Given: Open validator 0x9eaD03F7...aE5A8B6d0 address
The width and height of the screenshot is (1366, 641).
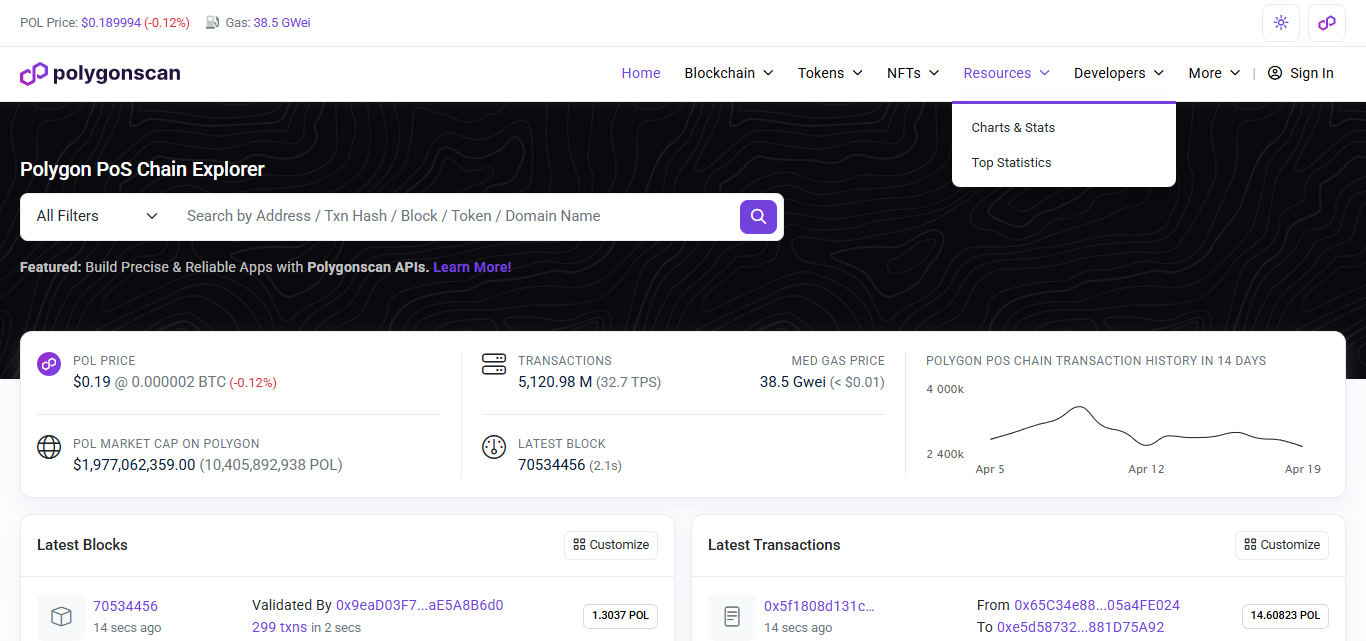Looking at the screenshot, I should 419,605.
